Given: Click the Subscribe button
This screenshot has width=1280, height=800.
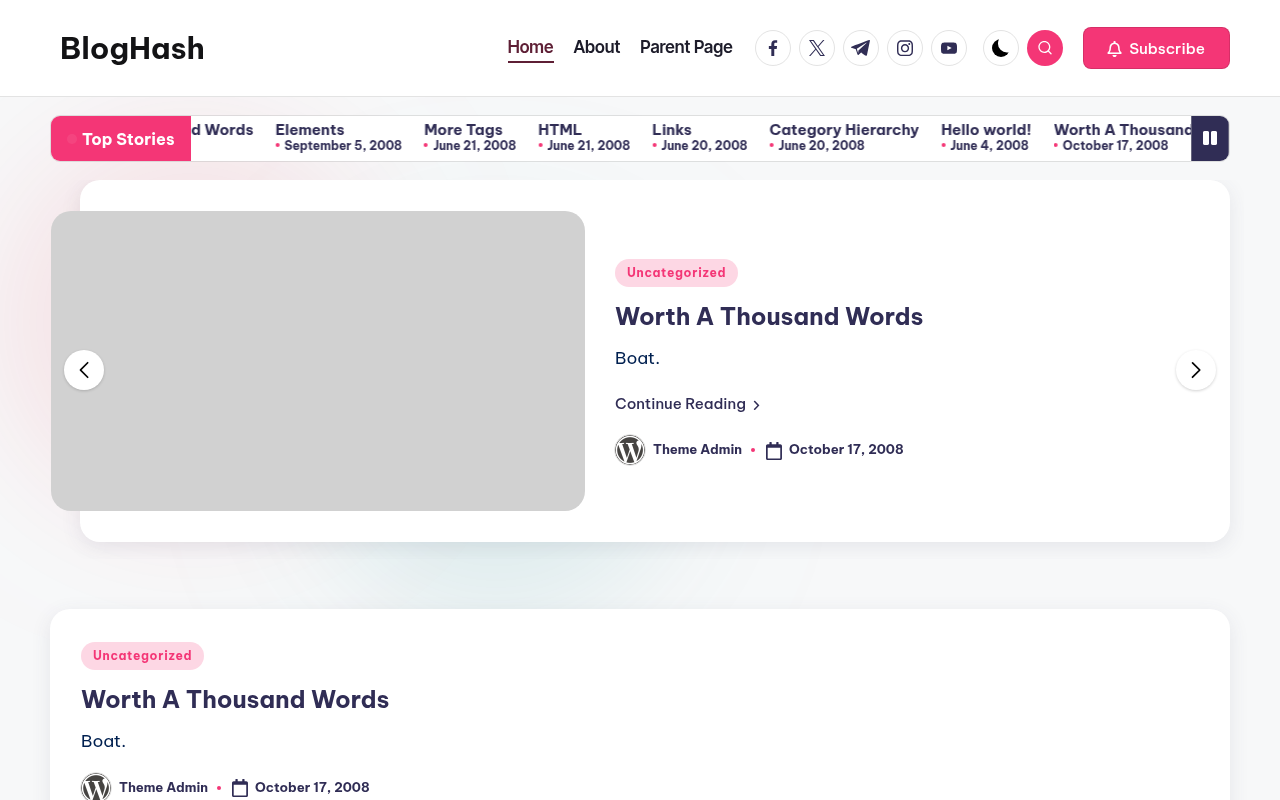Looking at the screenshot, I should (x=1156, y=48).
